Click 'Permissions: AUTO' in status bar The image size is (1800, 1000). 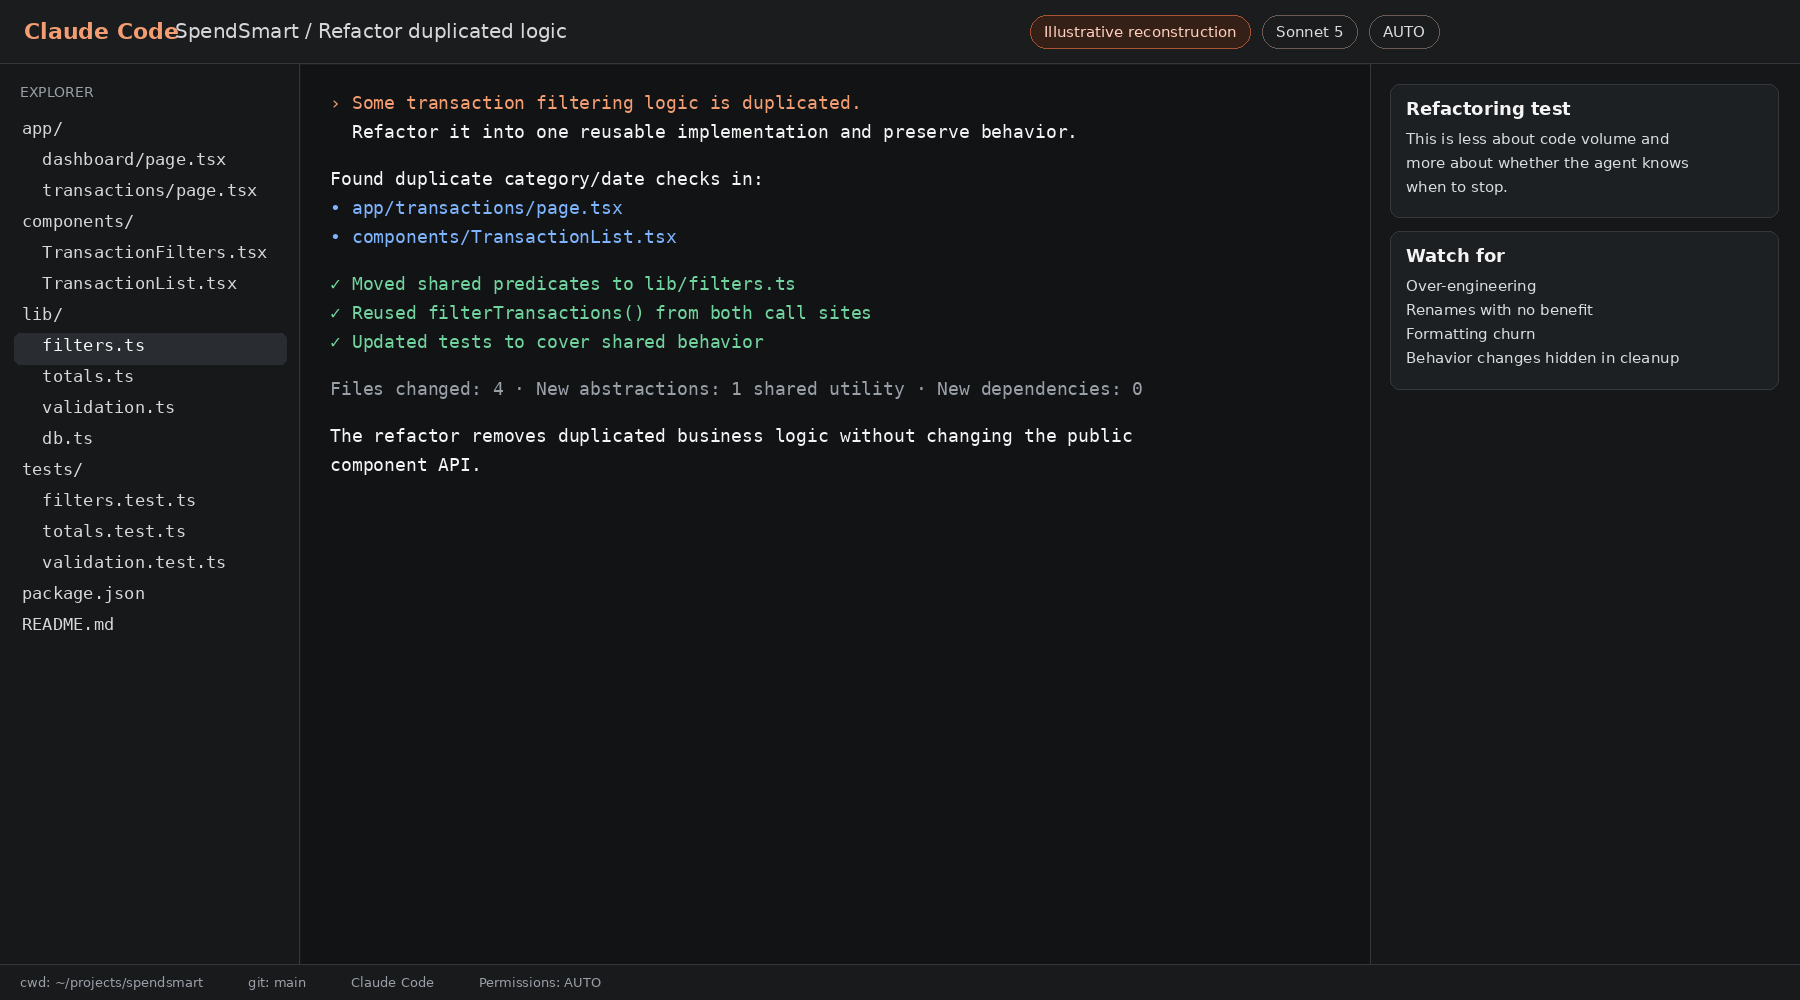(x=540, y=983)
